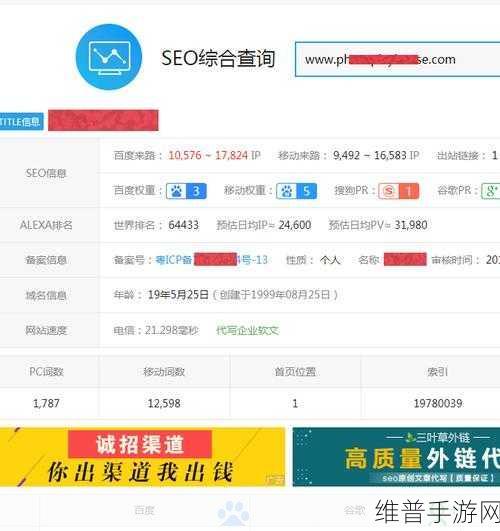500x531 pixels.
Task: Click the 备案信息 row label
Action: click(46, 260)
